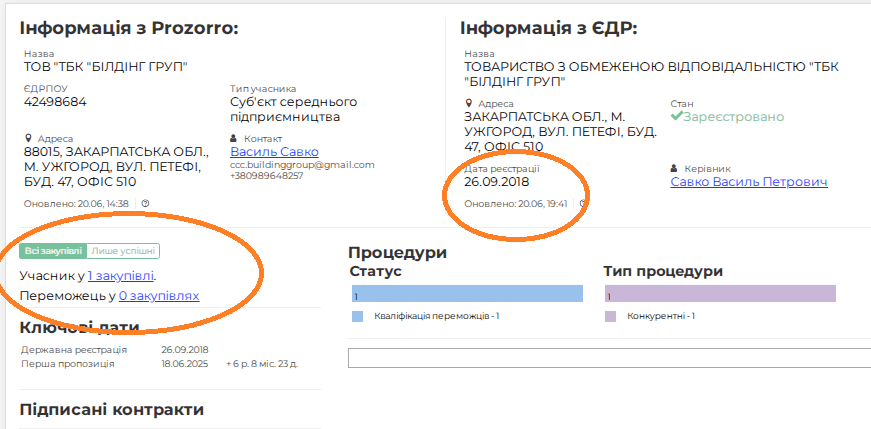Click the person icon beside Контакт label
The image size is (871, 429).
click(235, 138)
